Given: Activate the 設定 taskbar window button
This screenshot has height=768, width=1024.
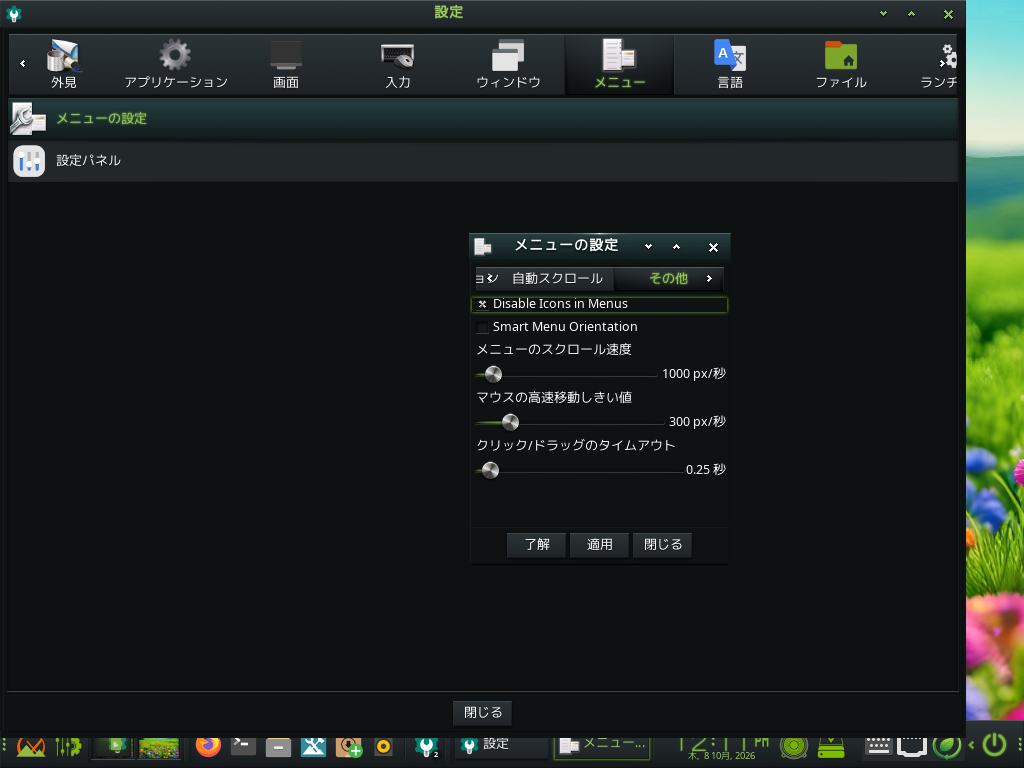Looking at the screenshot, I should [x=500, y=746].
